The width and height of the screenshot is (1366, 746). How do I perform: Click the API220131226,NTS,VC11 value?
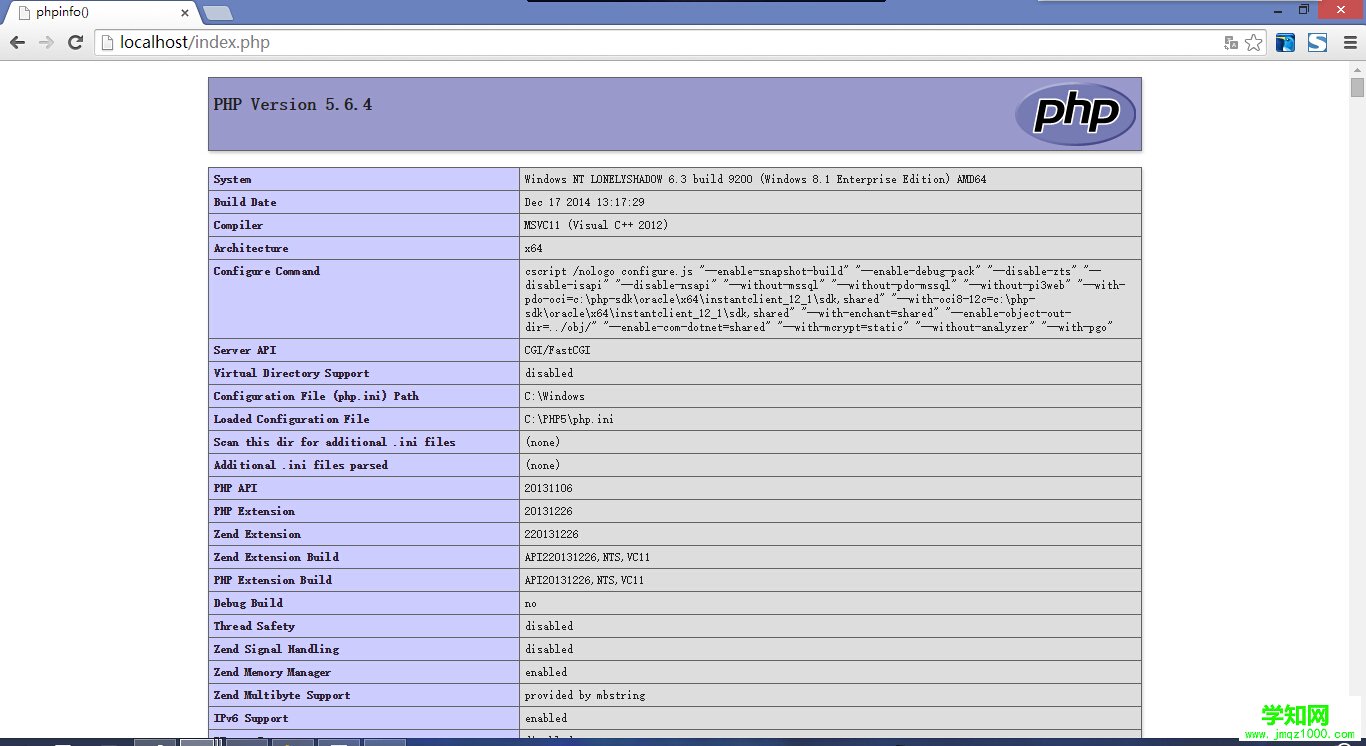[x=587, y=557]
